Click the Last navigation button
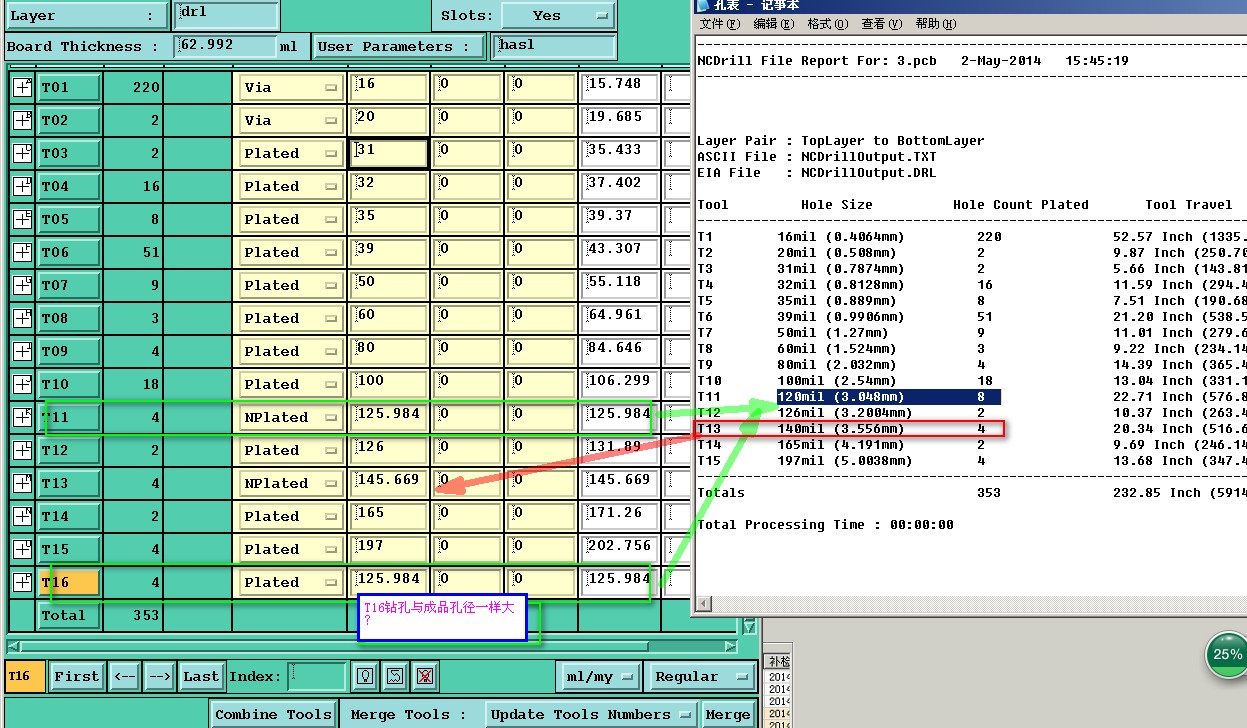The image size is (1247, 728). tap(201, 677)
